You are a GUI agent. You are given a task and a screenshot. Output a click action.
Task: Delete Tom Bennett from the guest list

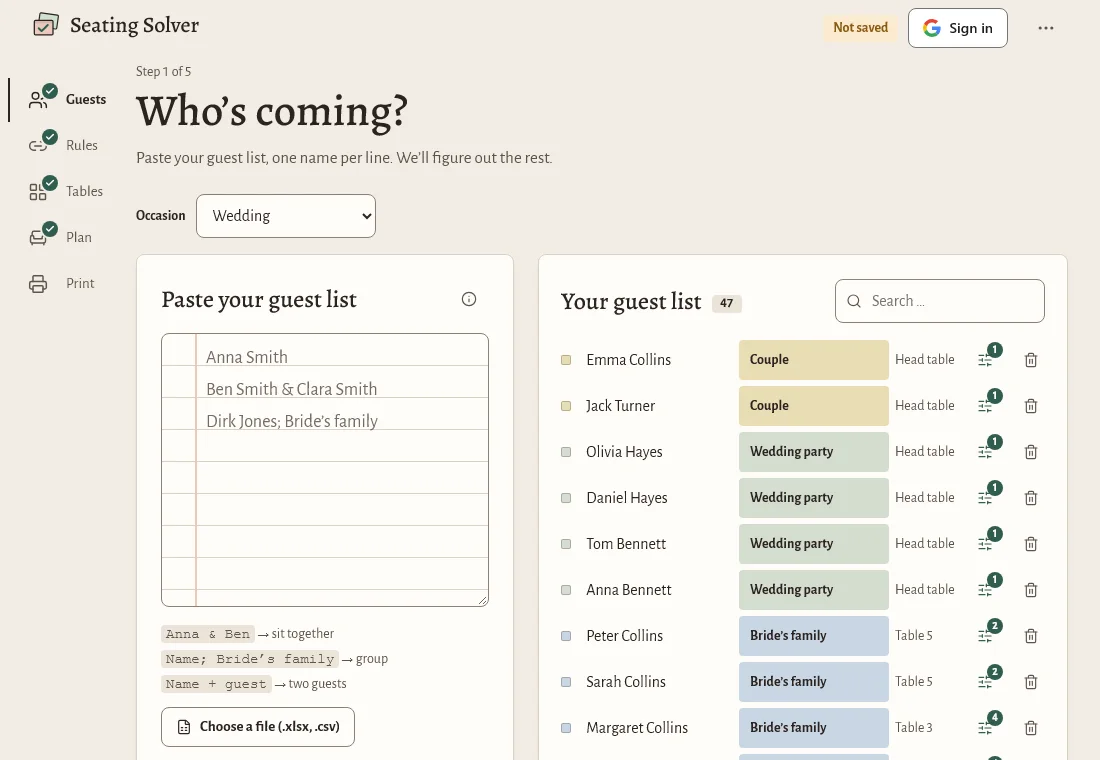[1031, 544]
